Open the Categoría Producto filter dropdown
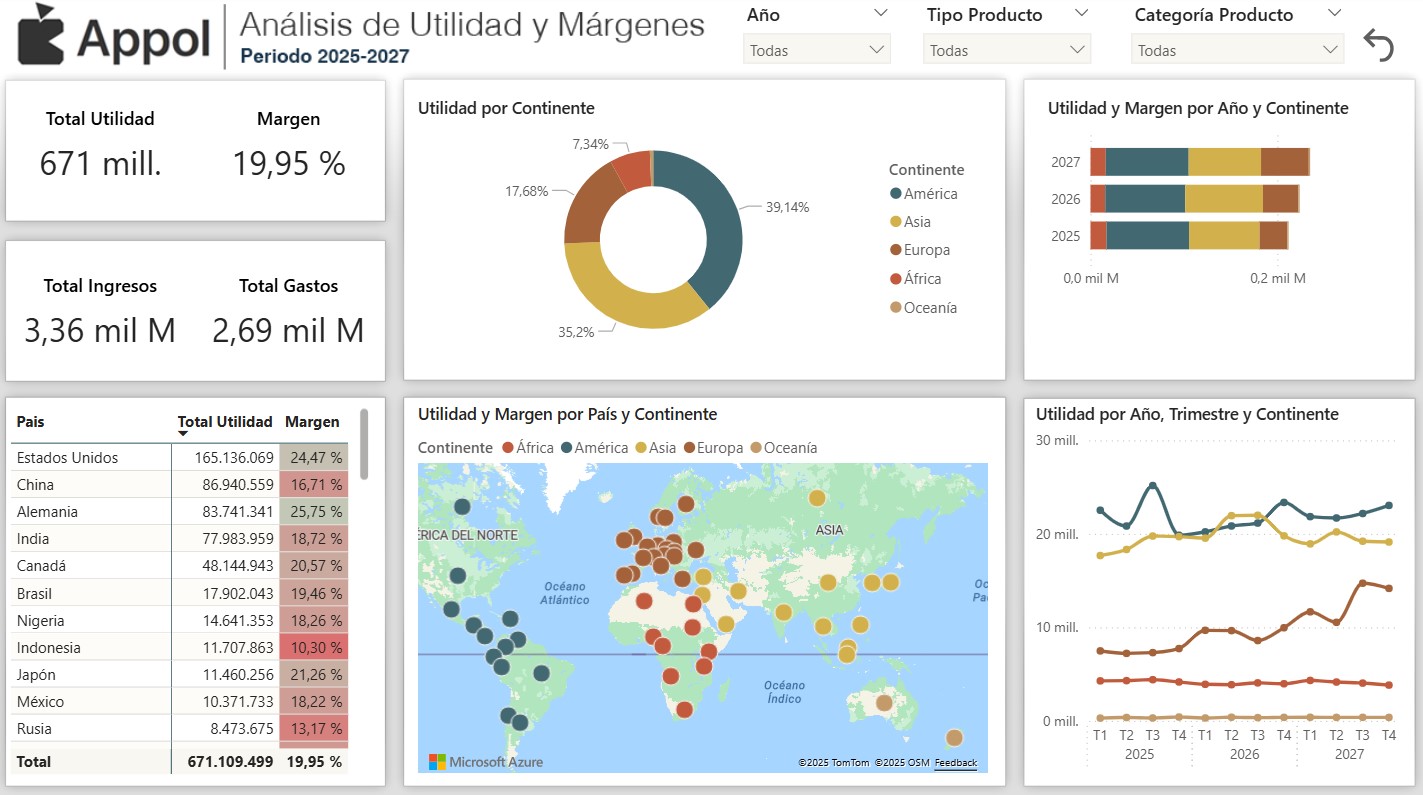This screenshot has height=795, width=1423. (x=1237, y=50)
